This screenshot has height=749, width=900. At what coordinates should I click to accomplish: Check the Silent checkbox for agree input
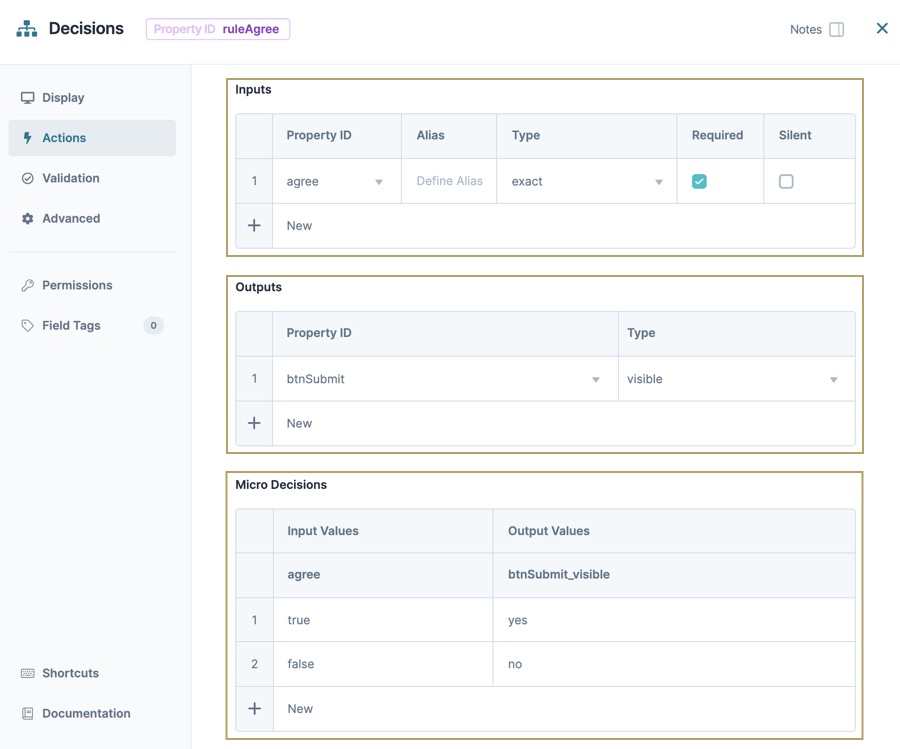coord(786,181)
